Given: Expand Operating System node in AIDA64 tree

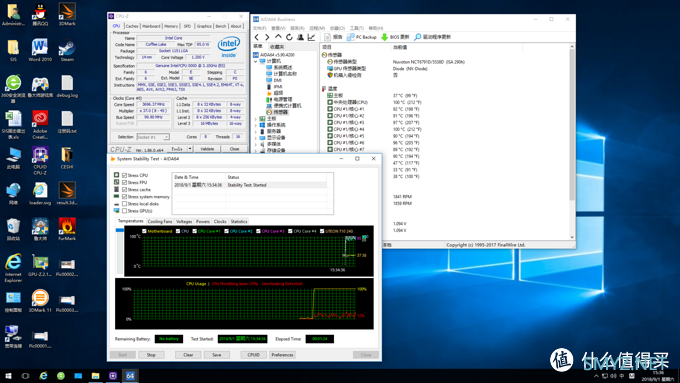Looking at the screenshot, I should tap(255, 125).
